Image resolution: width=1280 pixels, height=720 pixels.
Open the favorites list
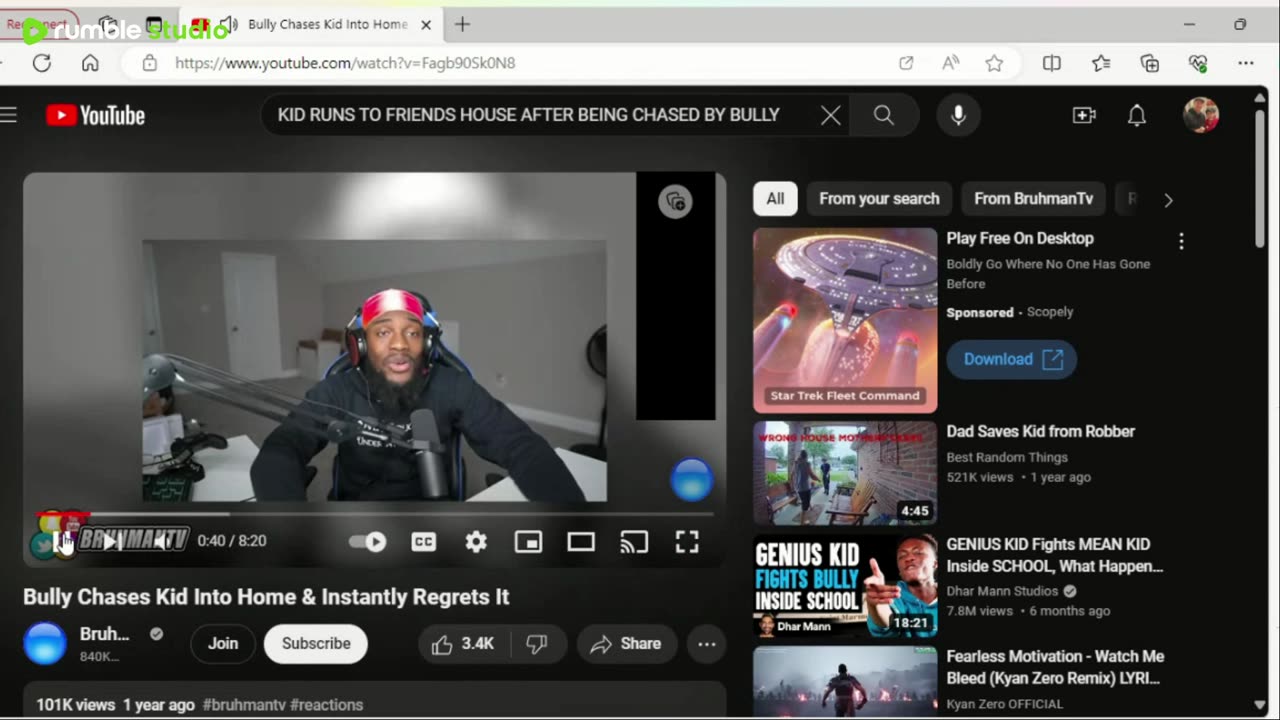pyautogui.click(x=1101, y=63)
